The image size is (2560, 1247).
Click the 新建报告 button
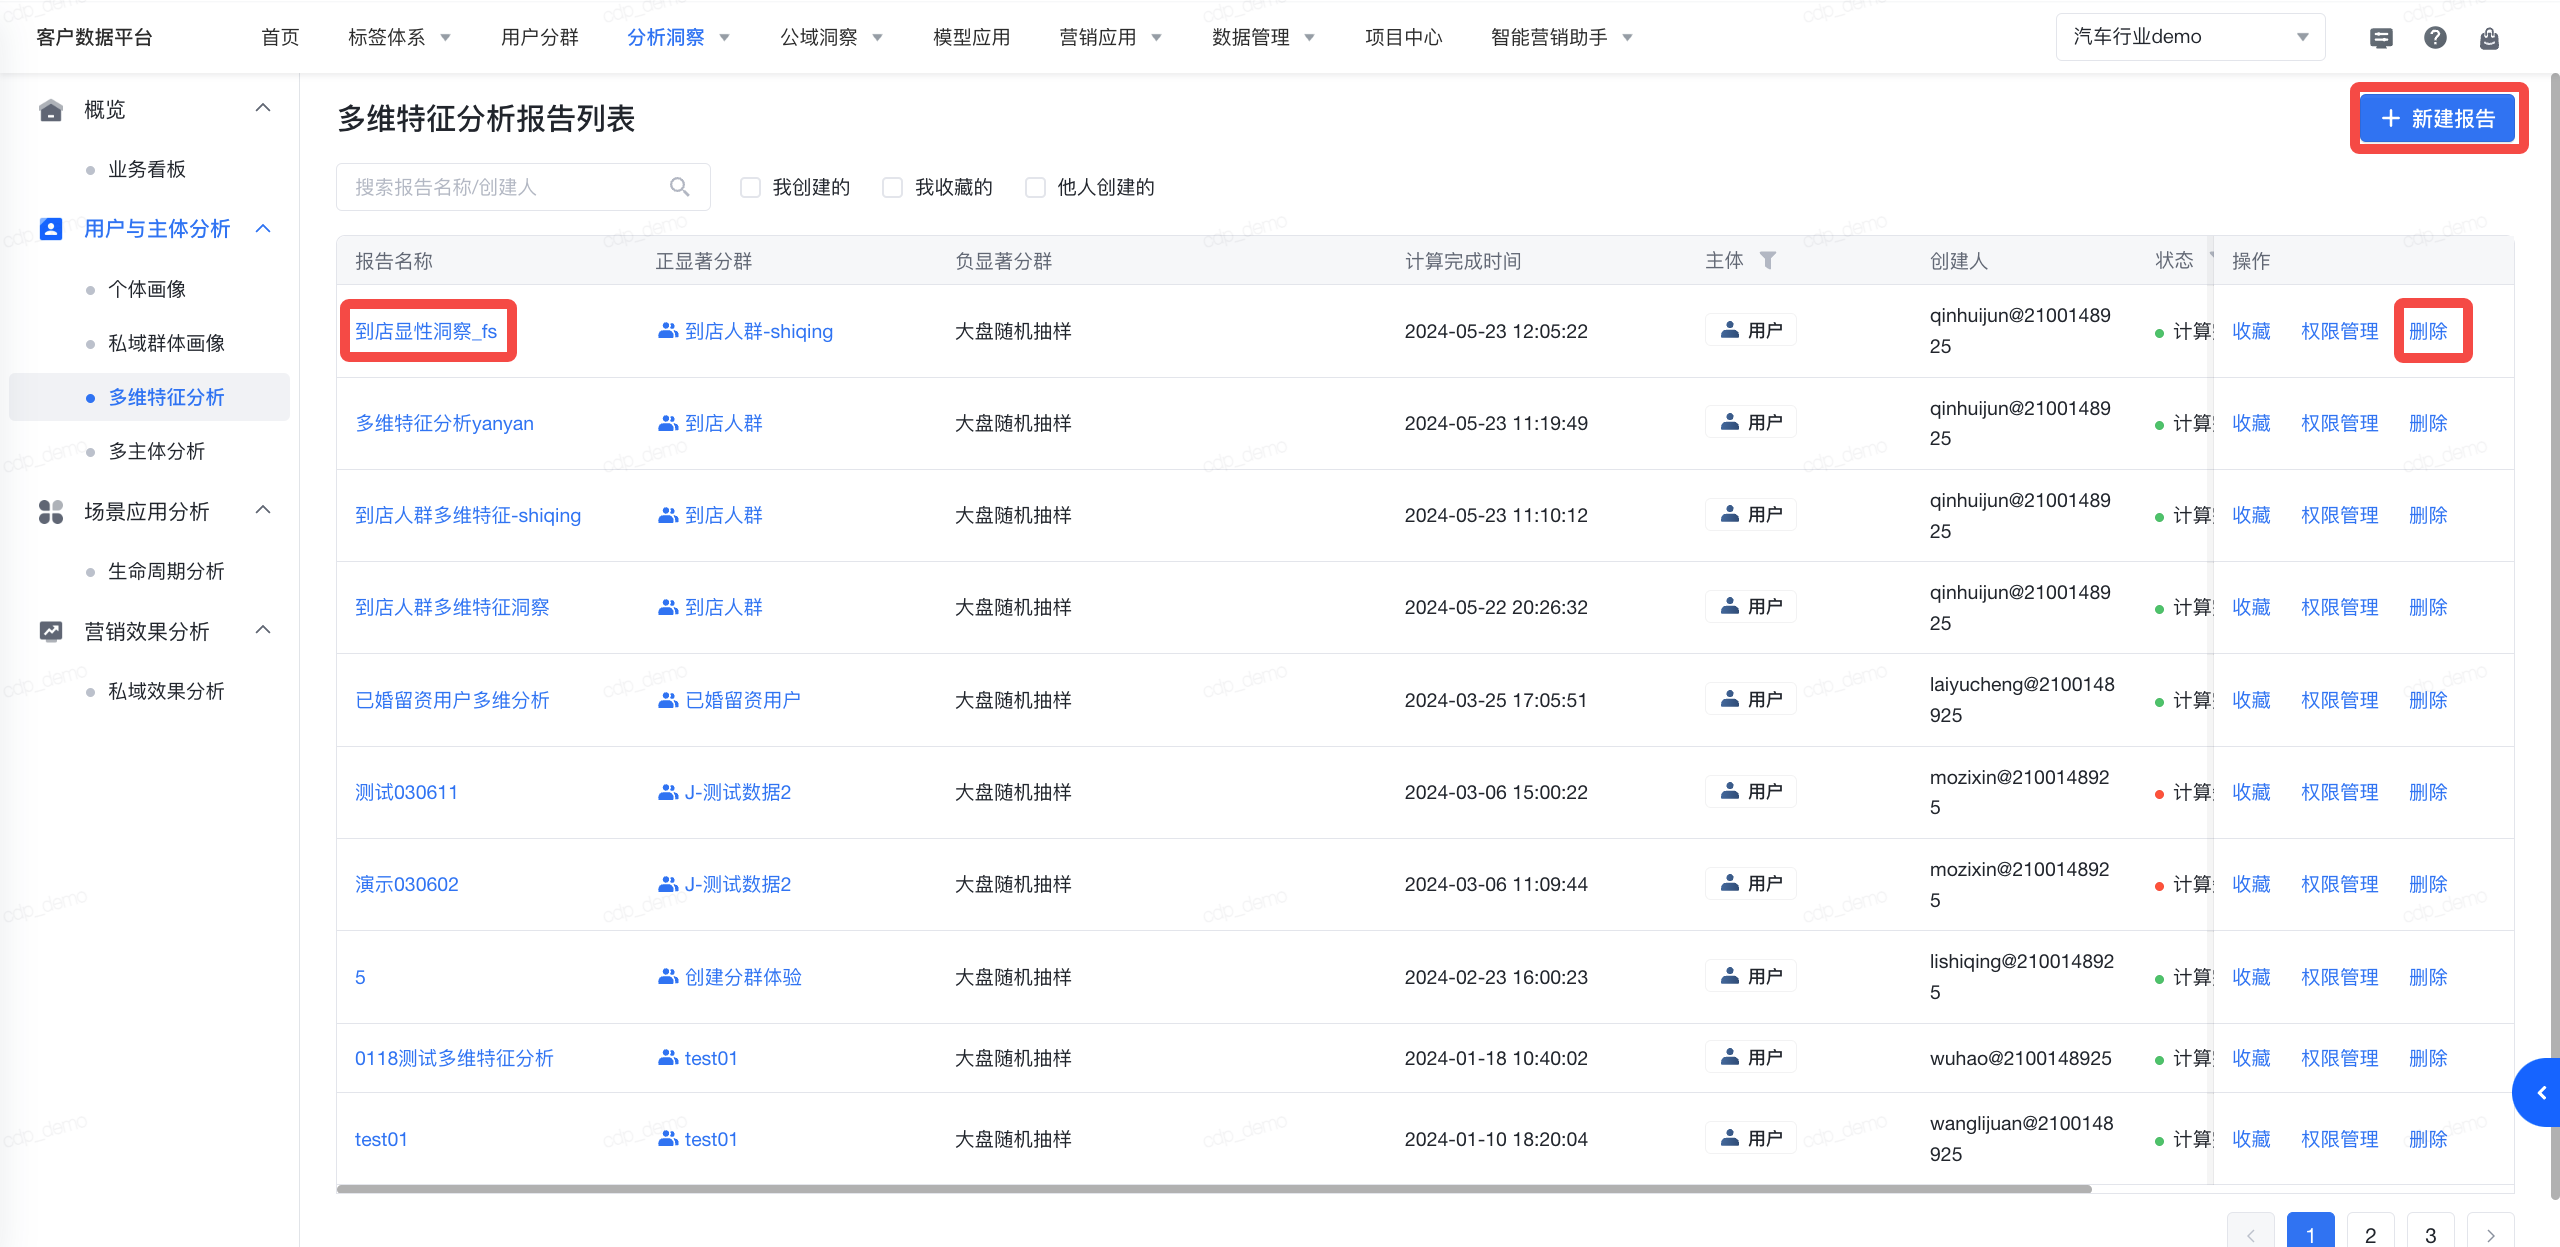(x=2438, y=118)
